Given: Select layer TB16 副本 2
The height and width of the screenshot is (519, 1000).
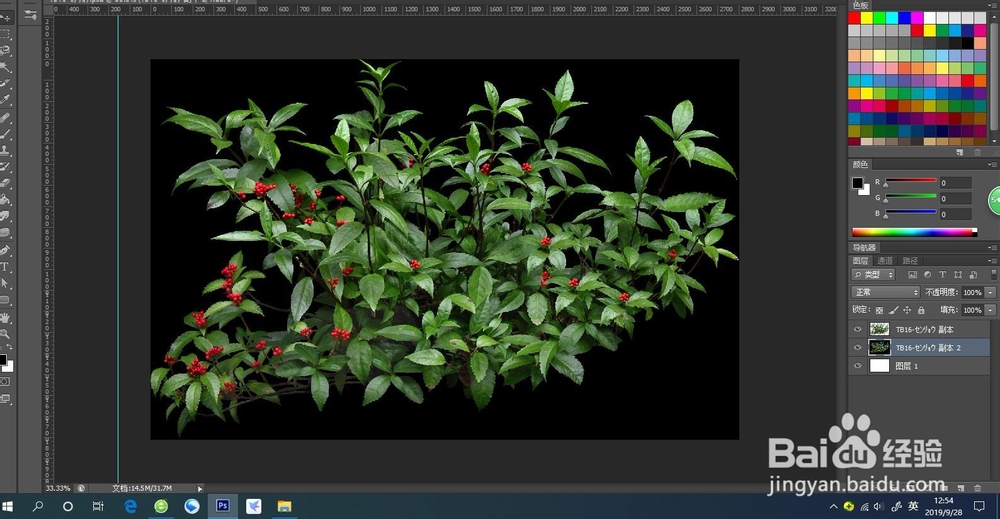Looking at the screenshot, I should coord(919,347).
